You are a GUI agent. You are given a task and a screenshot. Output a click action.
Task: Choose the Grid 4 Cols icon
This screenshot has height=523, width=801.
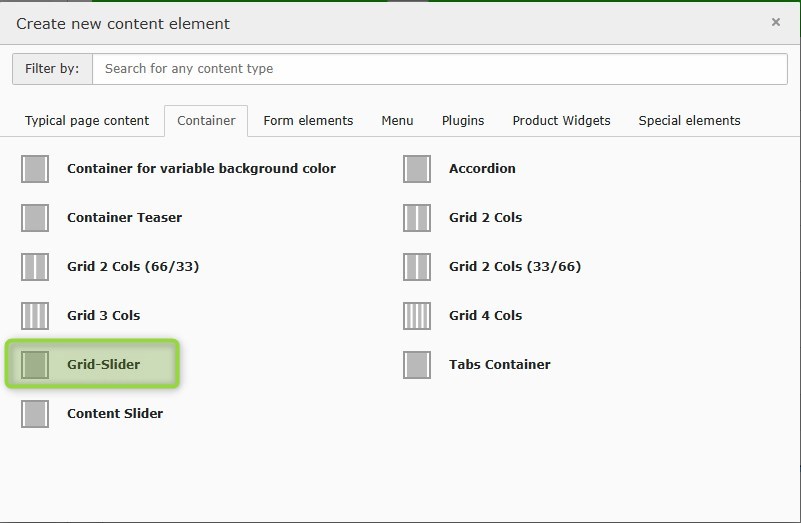417,316
